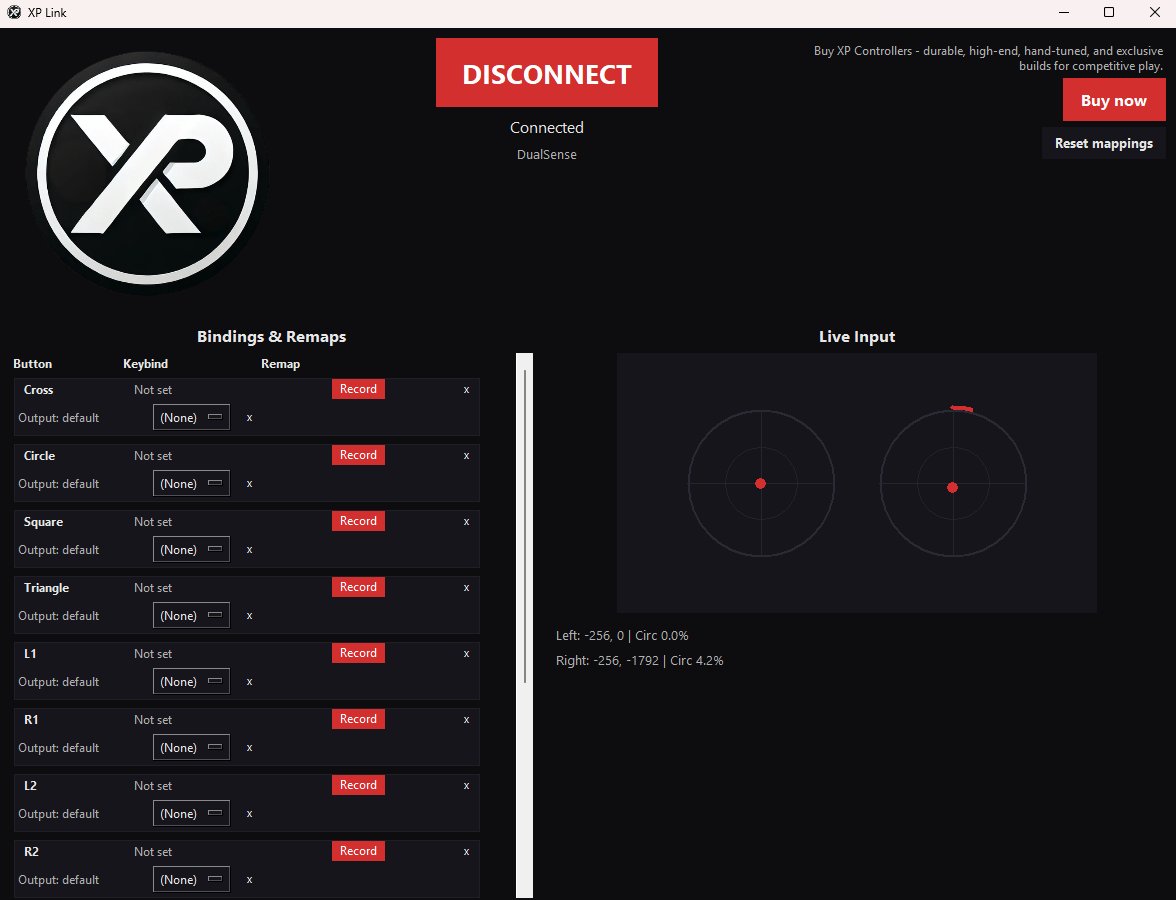1176x900 pixels.
Task: Open the R1 remap dropdown
Action: pos(191,748)
